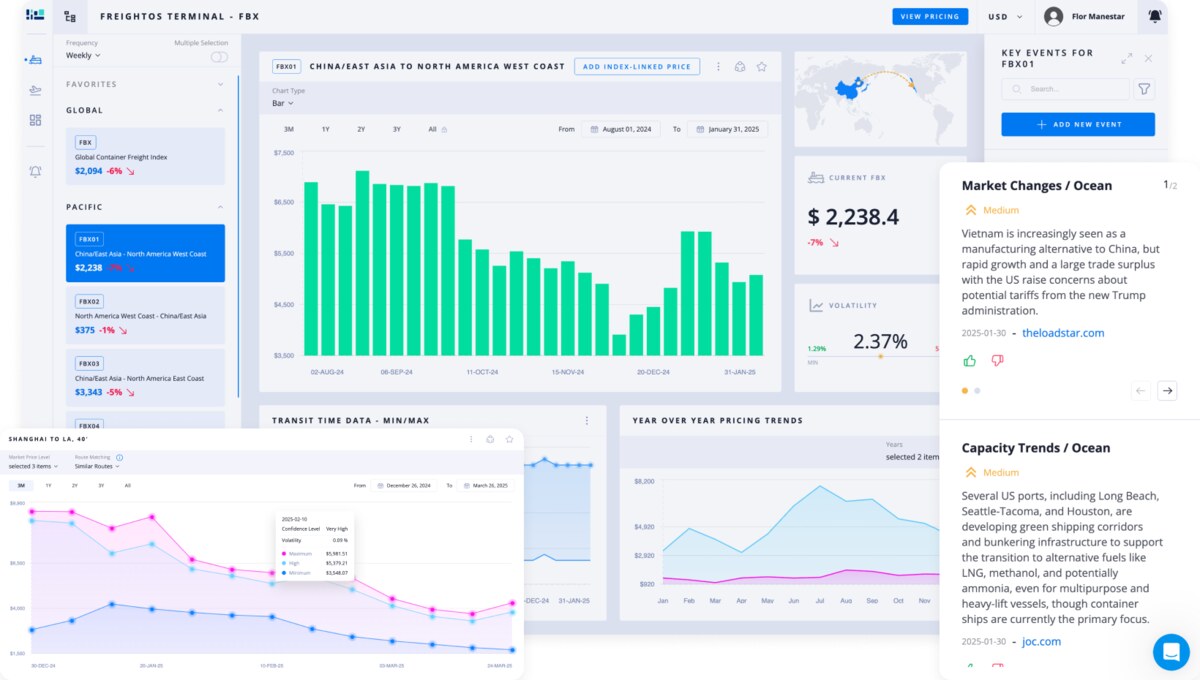The image size is (1200, 680).
Task: Select the FBX02 North America West Coast card
Action: click(145, 315)
